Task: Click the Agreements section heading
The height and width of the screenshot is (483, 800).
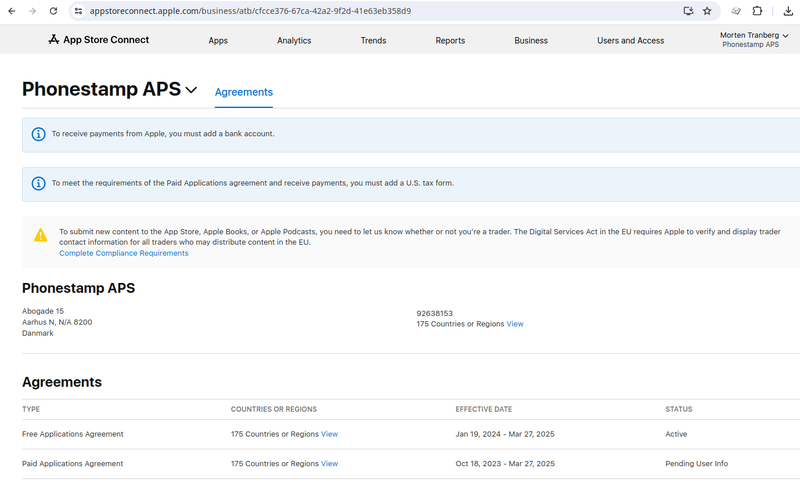Action: pyautogui.click(x=62, y=382)
